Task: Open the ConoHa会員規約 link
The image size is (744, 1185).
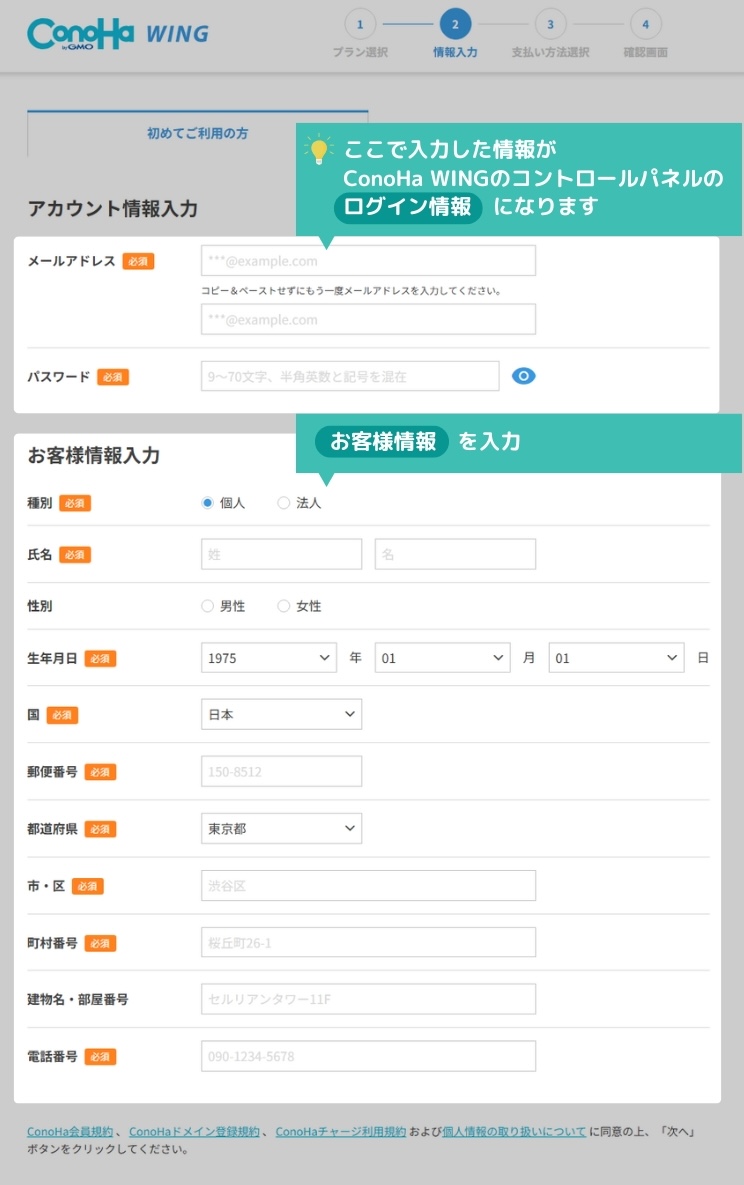Action: (70, 1131)
